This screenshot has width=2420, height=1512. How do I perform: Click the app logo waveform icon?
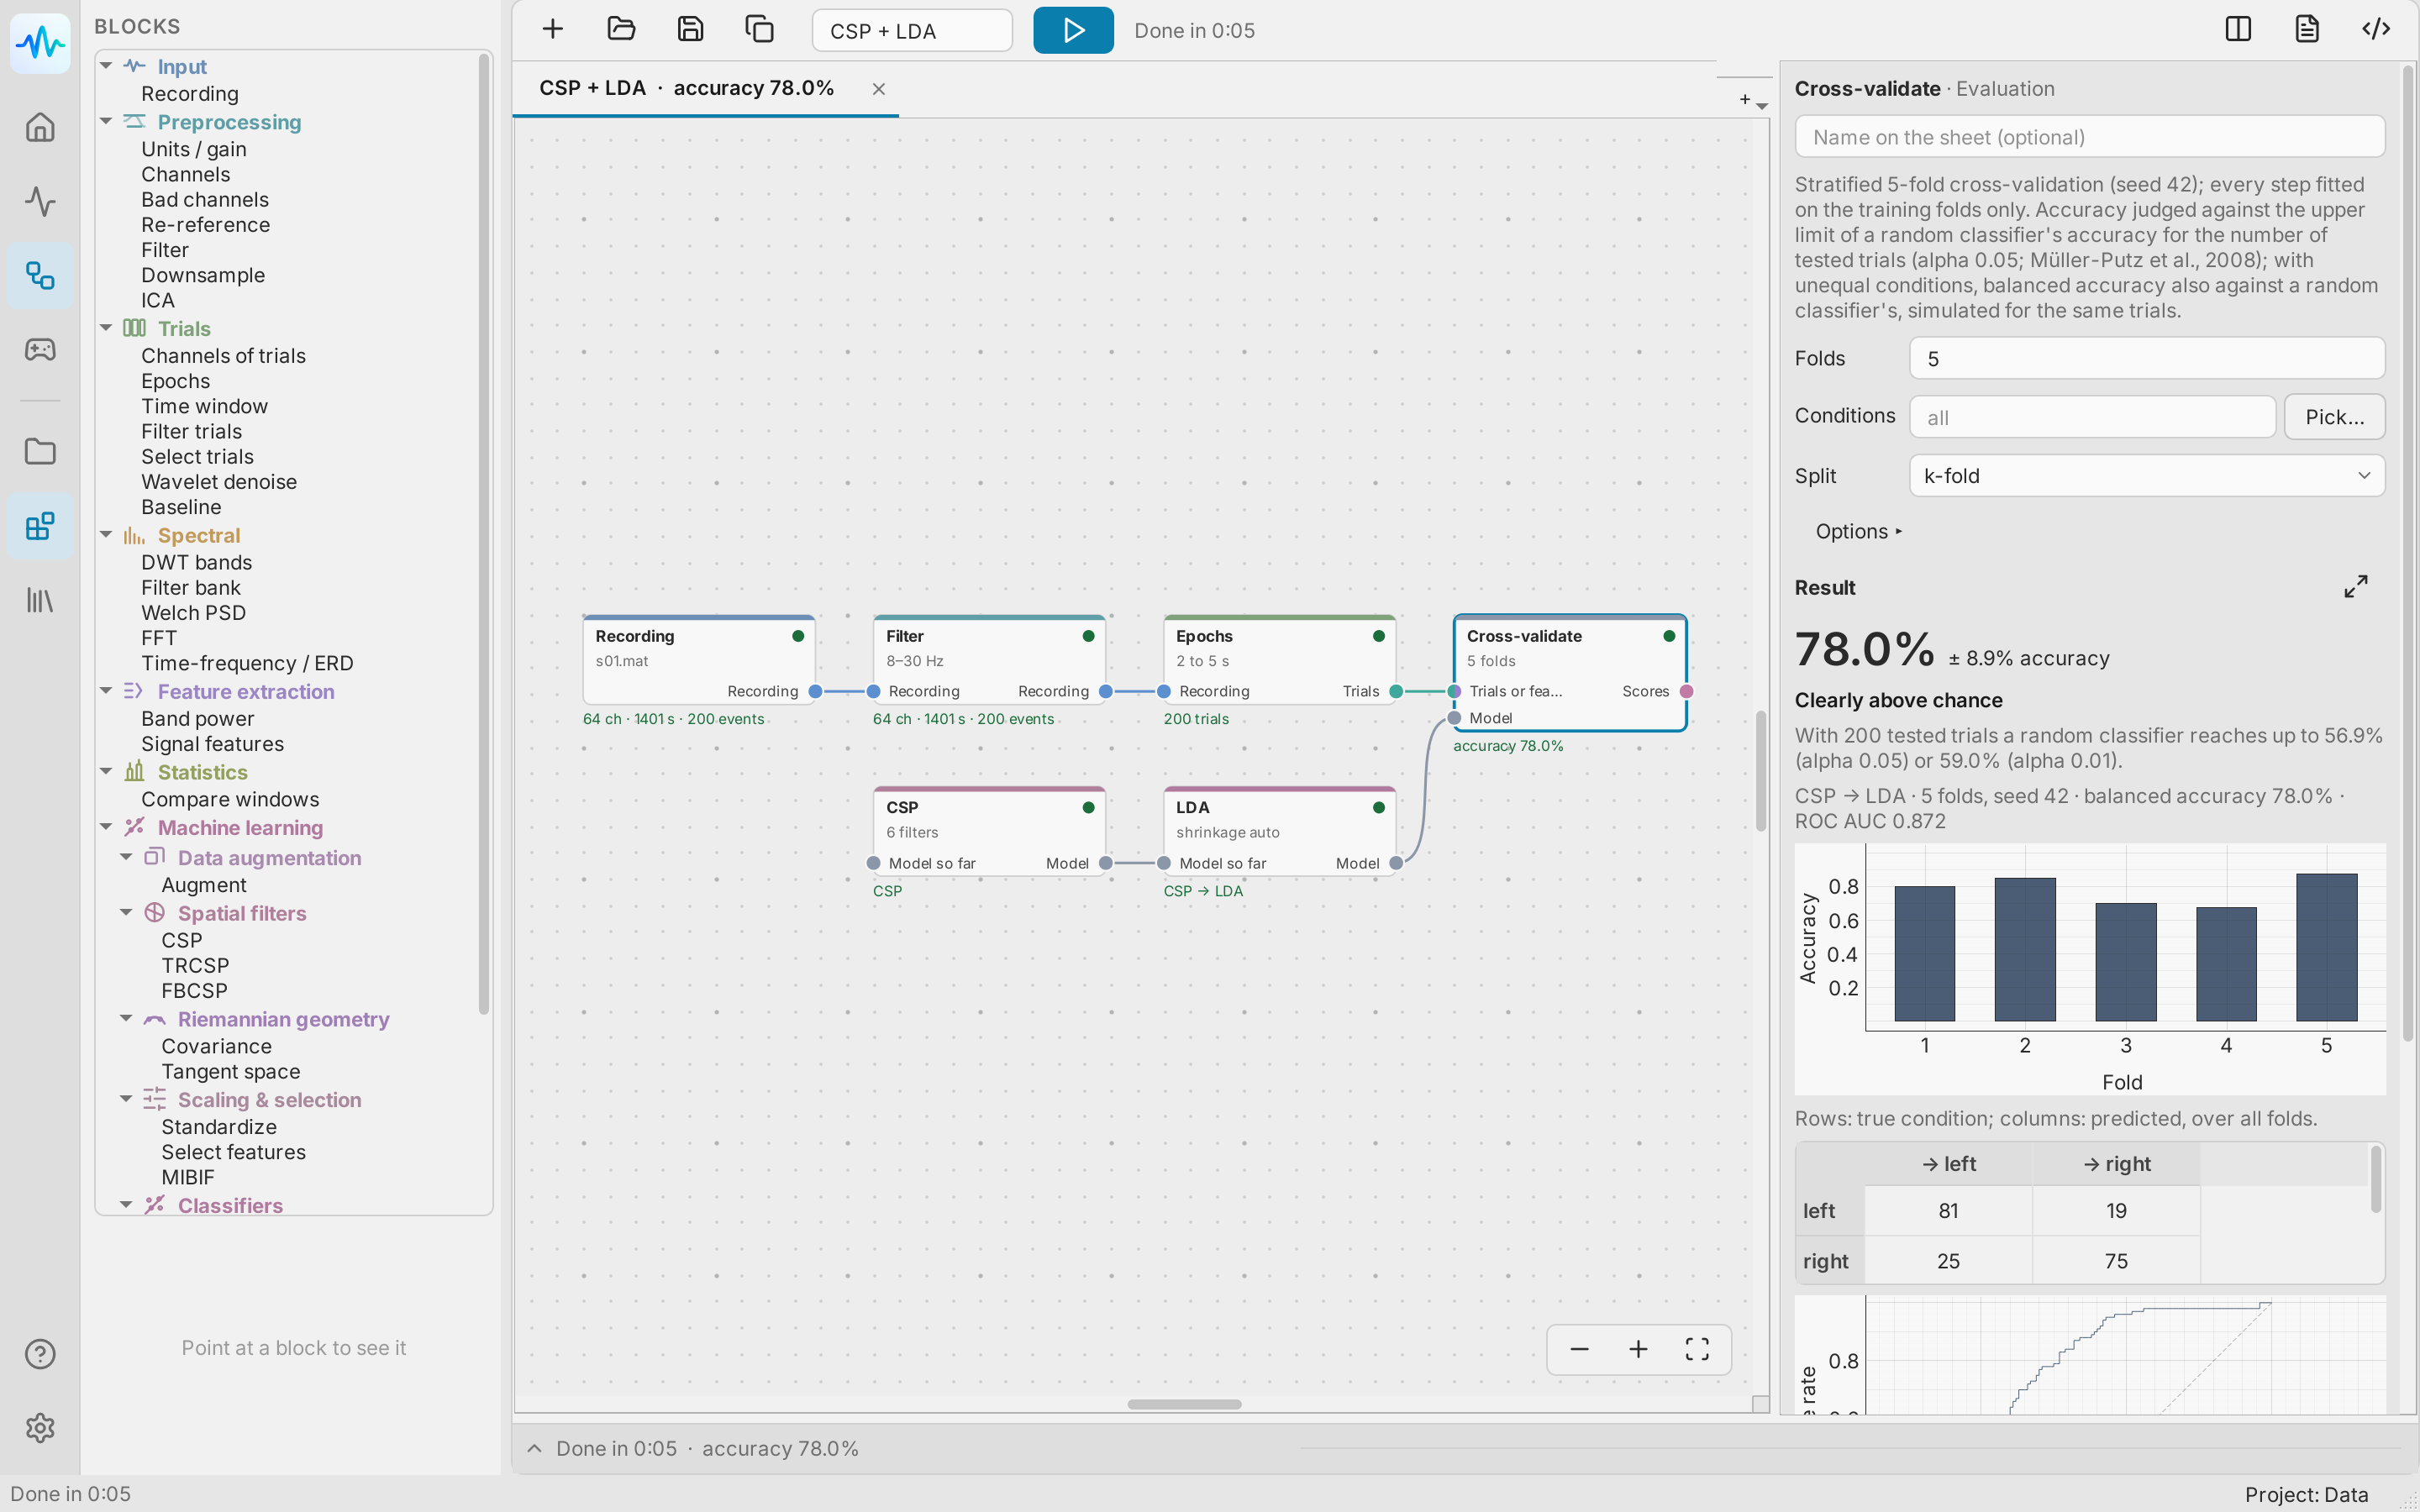tap(40, 43)
